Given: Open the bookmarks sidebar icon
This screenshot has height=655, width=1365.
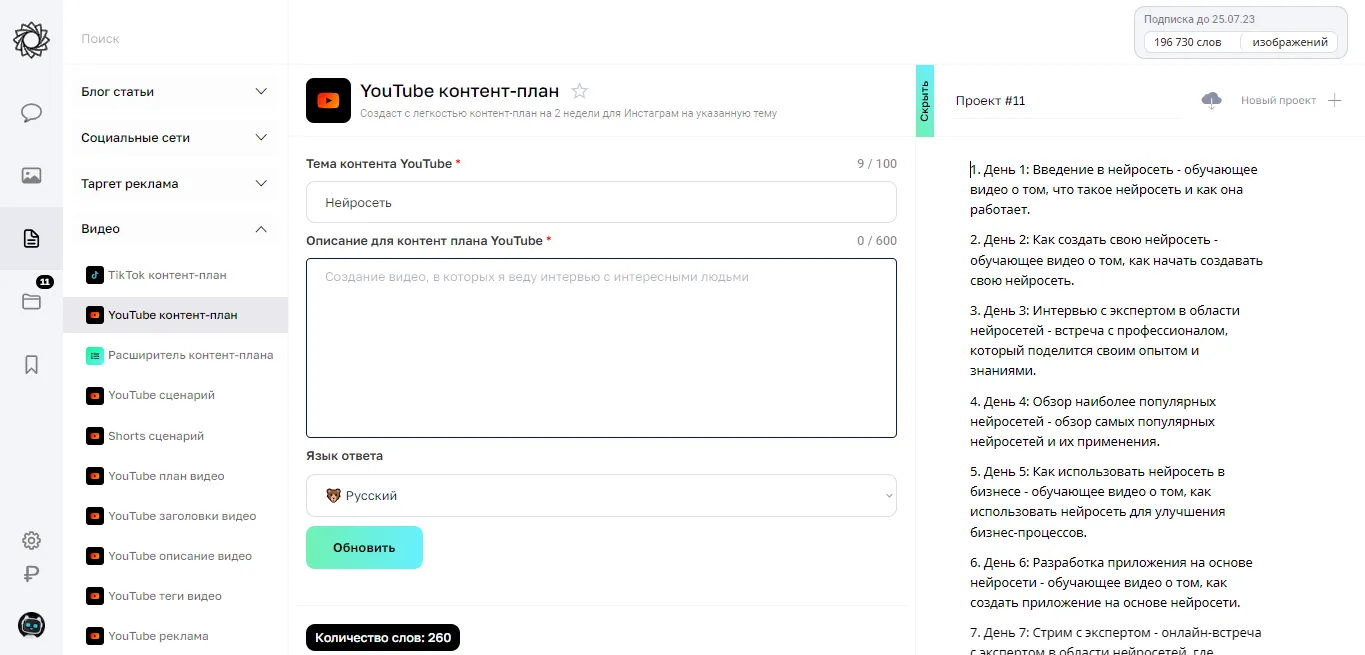Looking at the screenshot, I should [31, 364].
